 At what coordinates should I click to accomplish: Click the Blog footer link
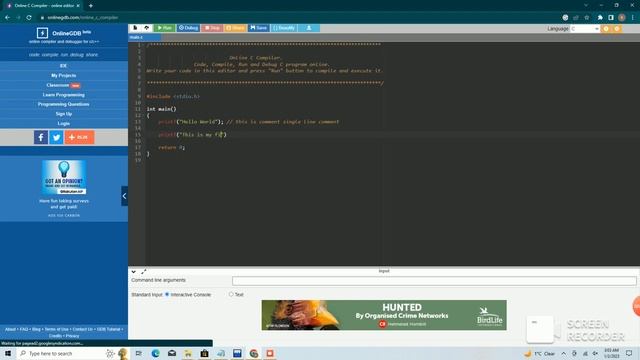coord(36,329)
